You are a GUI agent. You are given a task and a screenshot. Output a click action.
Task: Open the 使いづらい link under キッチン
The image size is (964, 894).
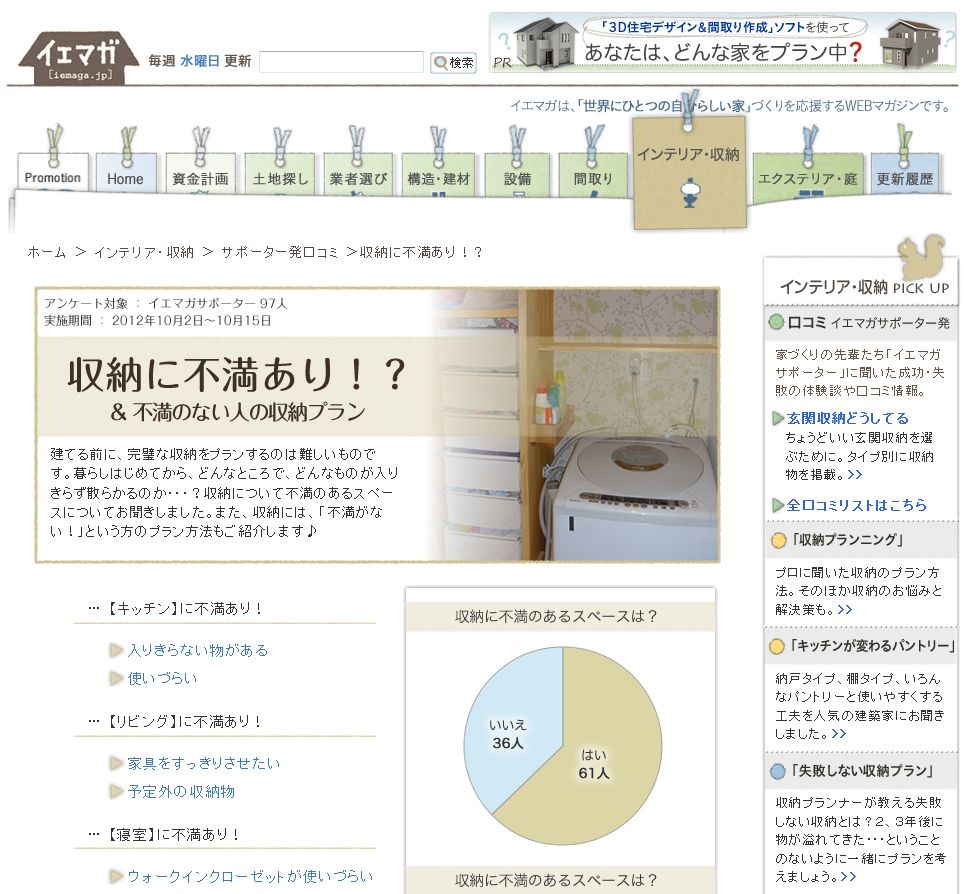click(x=162, y=678)
